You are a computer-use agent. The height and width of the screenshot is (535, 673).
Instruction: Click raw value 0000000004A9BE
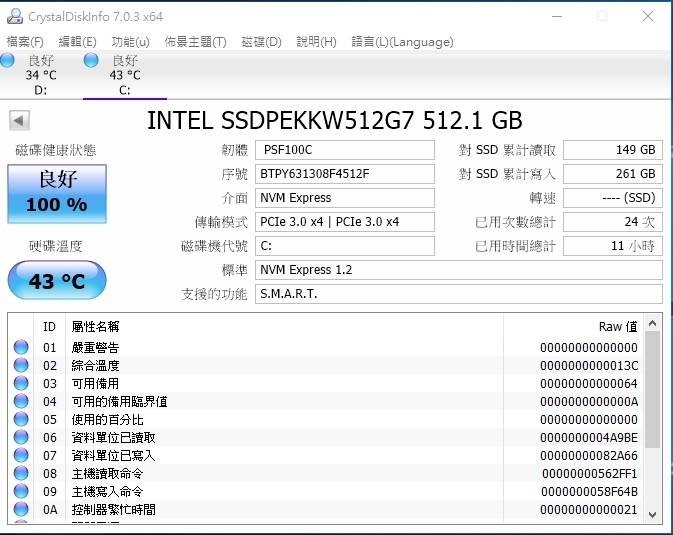click(x=589, y=438)
